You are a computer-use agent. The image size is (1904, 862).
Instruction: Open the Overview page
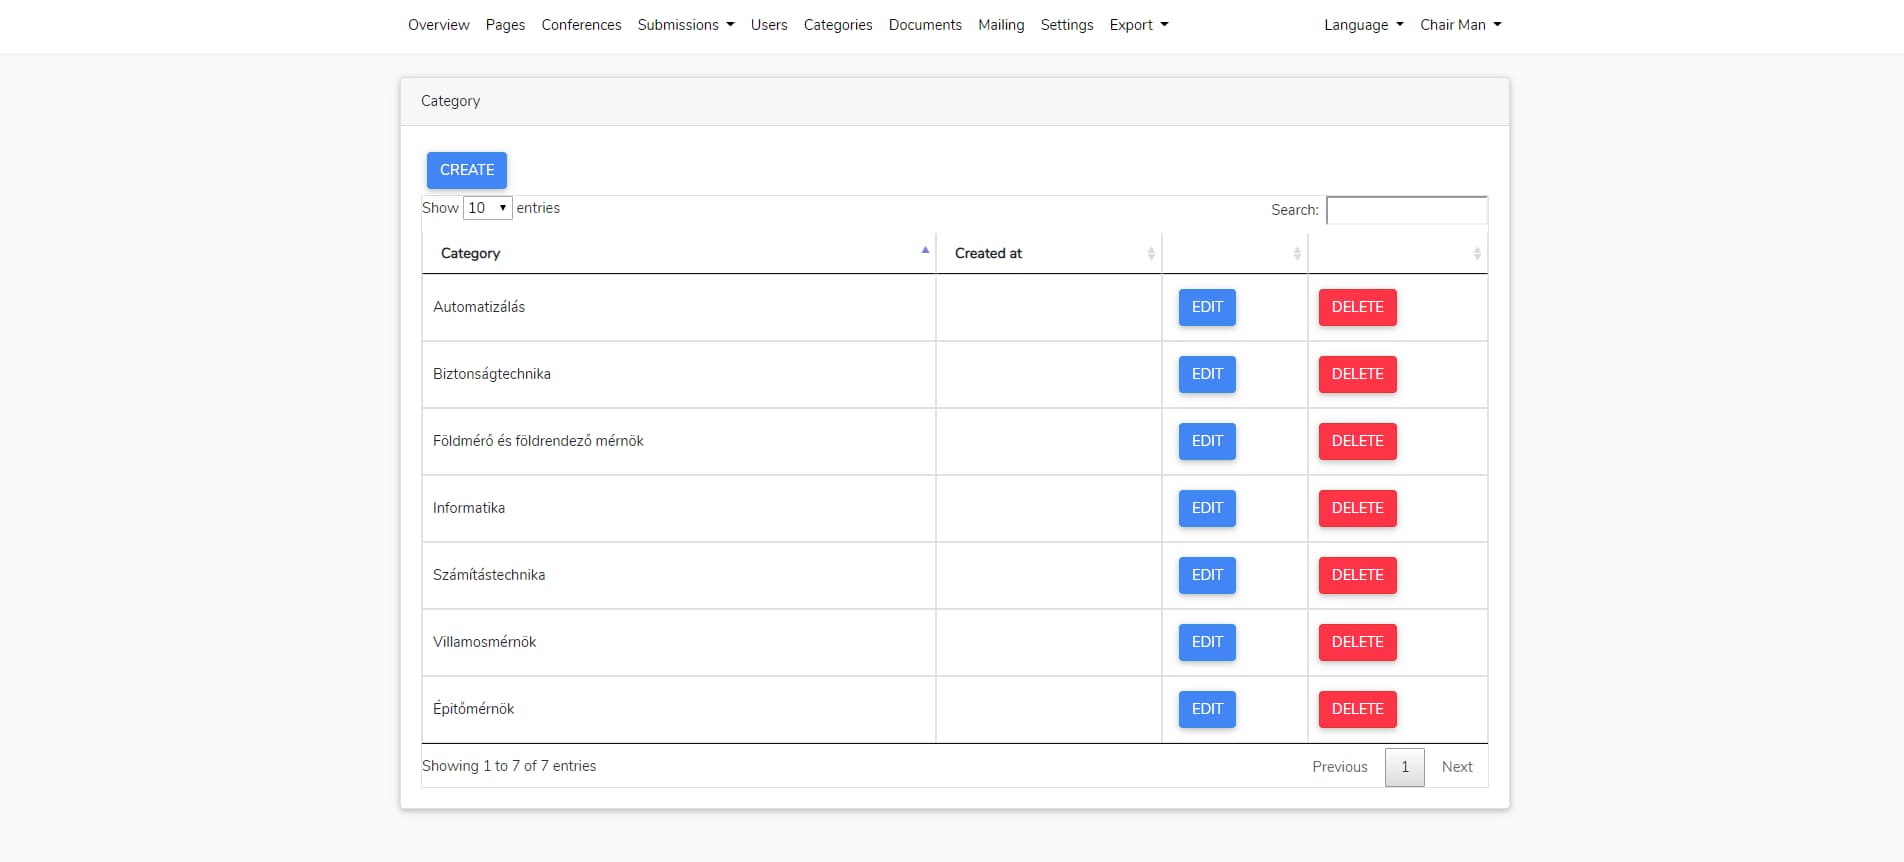pos(438,25)
